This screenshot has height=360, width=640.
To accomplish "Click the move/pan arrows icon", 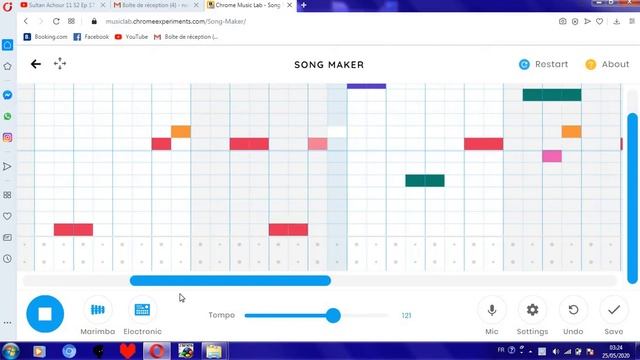I will 60,64.
